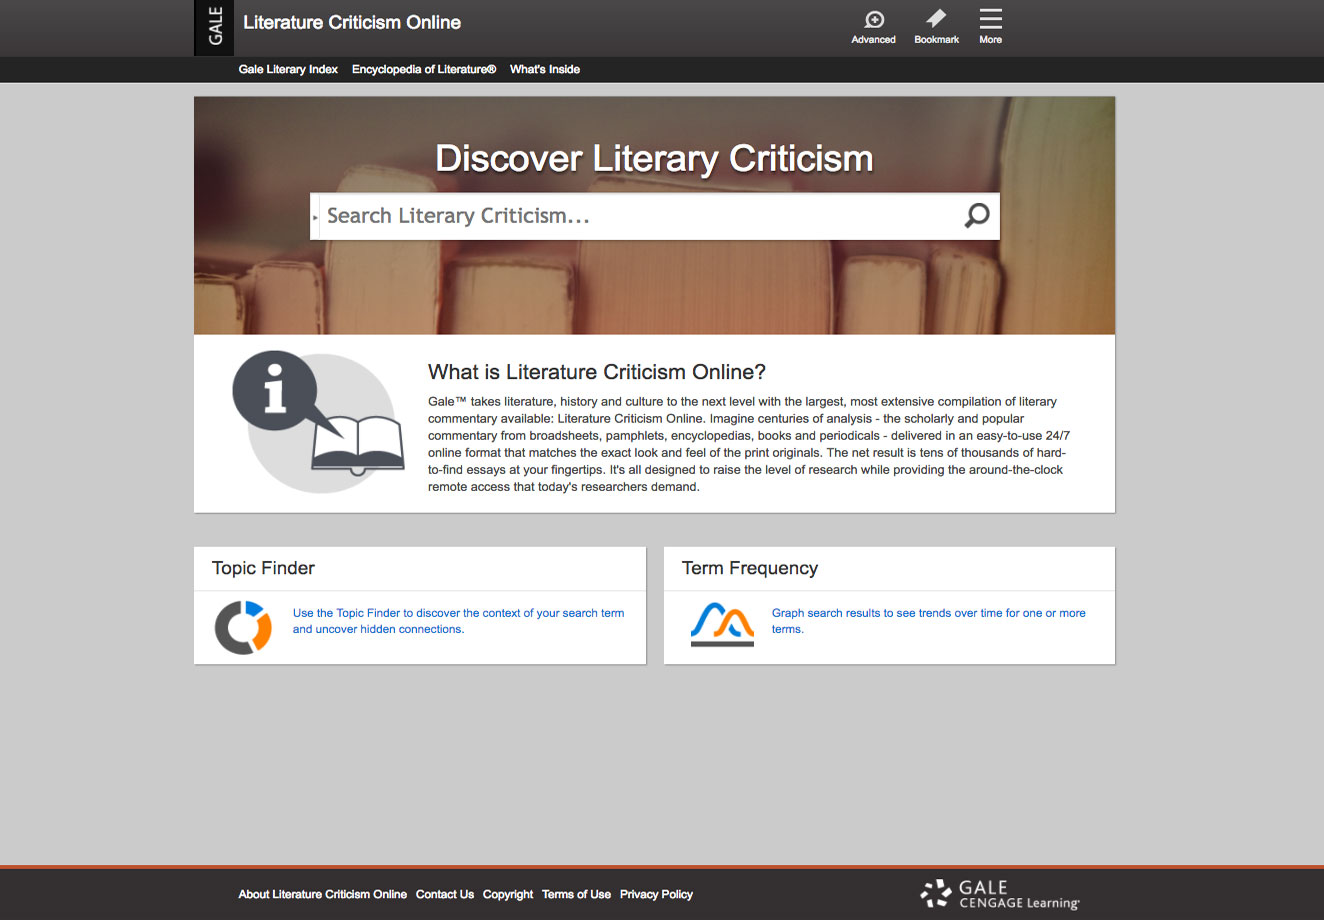This screenshot has height=920, width=1324.
Task: Expand the small arrow beside search box
Action: point(315,217)
